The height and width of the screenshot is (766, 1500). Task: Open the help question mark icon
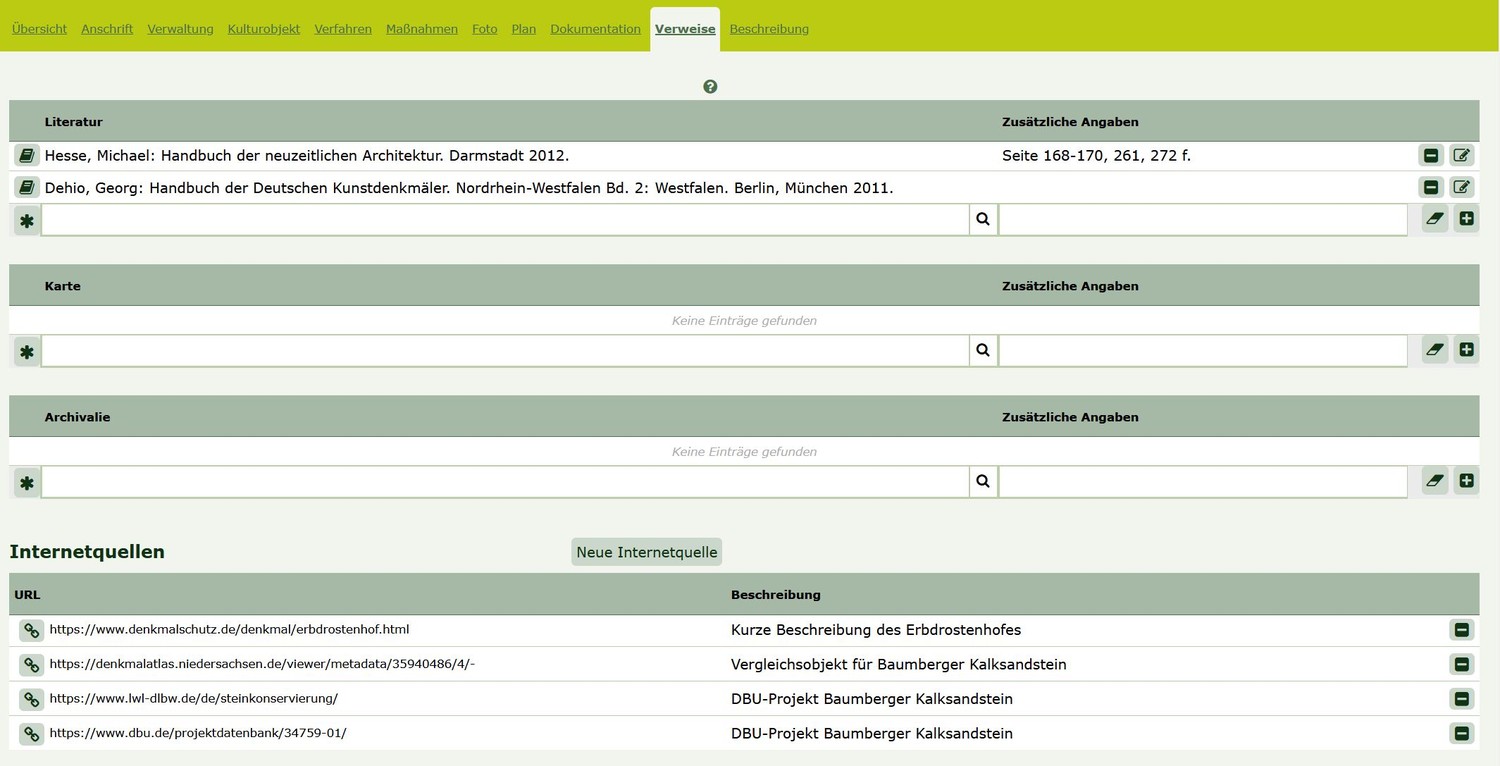click(x=710, y=87)
